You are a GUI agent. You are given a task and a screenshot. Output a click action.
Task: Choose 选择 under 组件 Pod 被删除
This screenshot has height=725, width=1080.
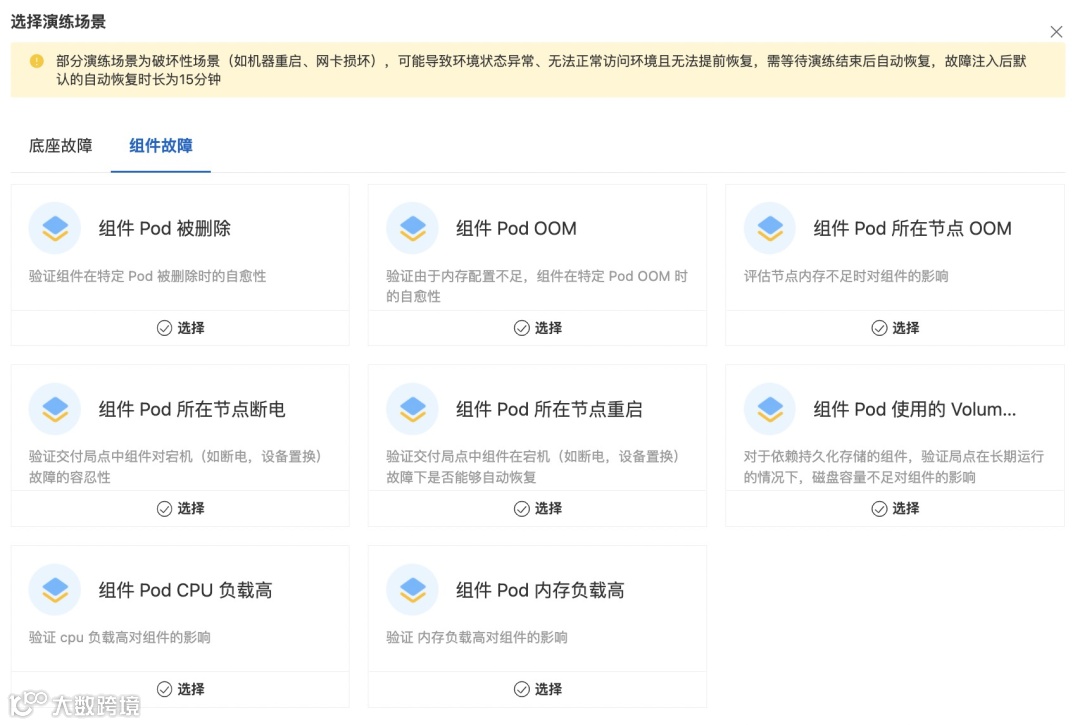(180, 328)
